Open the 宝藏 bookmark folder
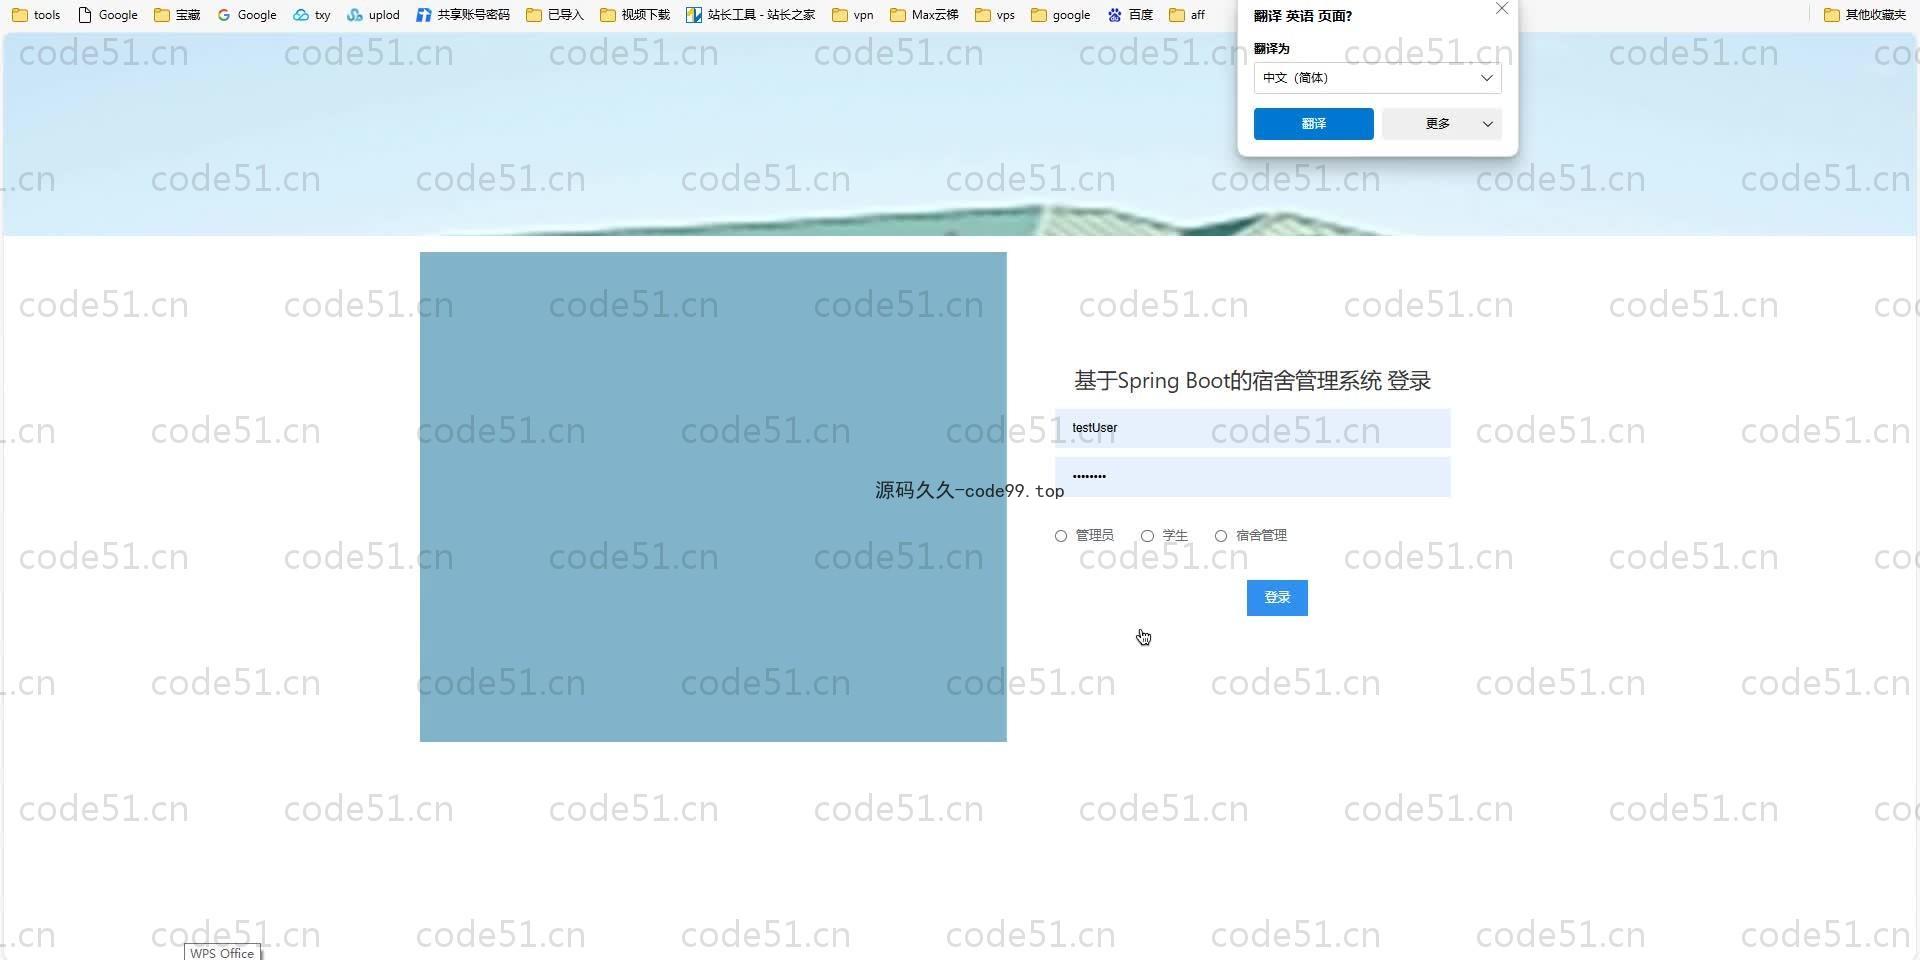 pos(177,15)
